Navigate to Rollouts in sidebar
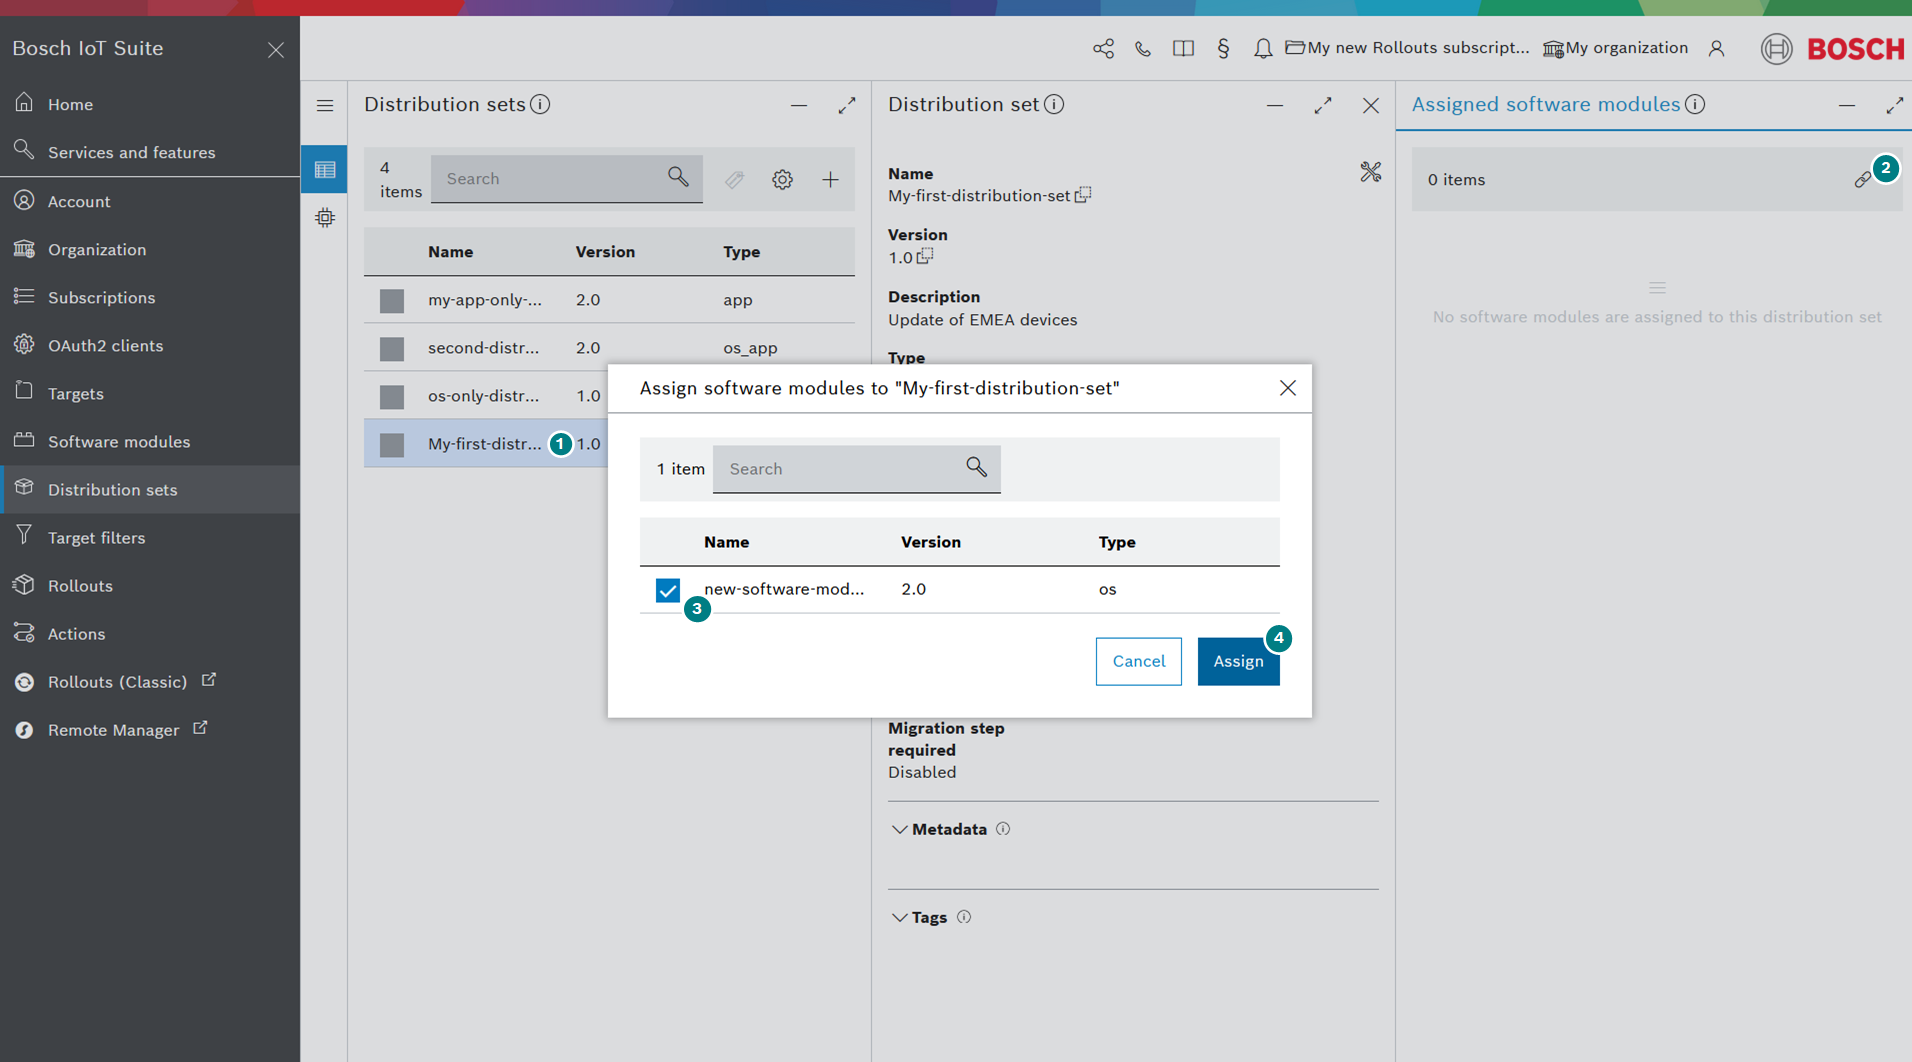1912x1062 pixels. pos(80,585)
